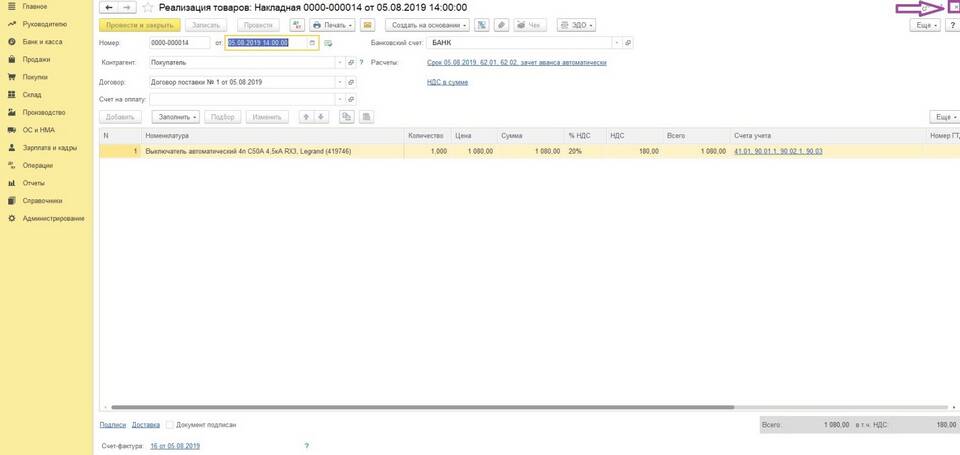
Task: Click the Номер input field
Action: pyautogui.click(x=179, y=43)
